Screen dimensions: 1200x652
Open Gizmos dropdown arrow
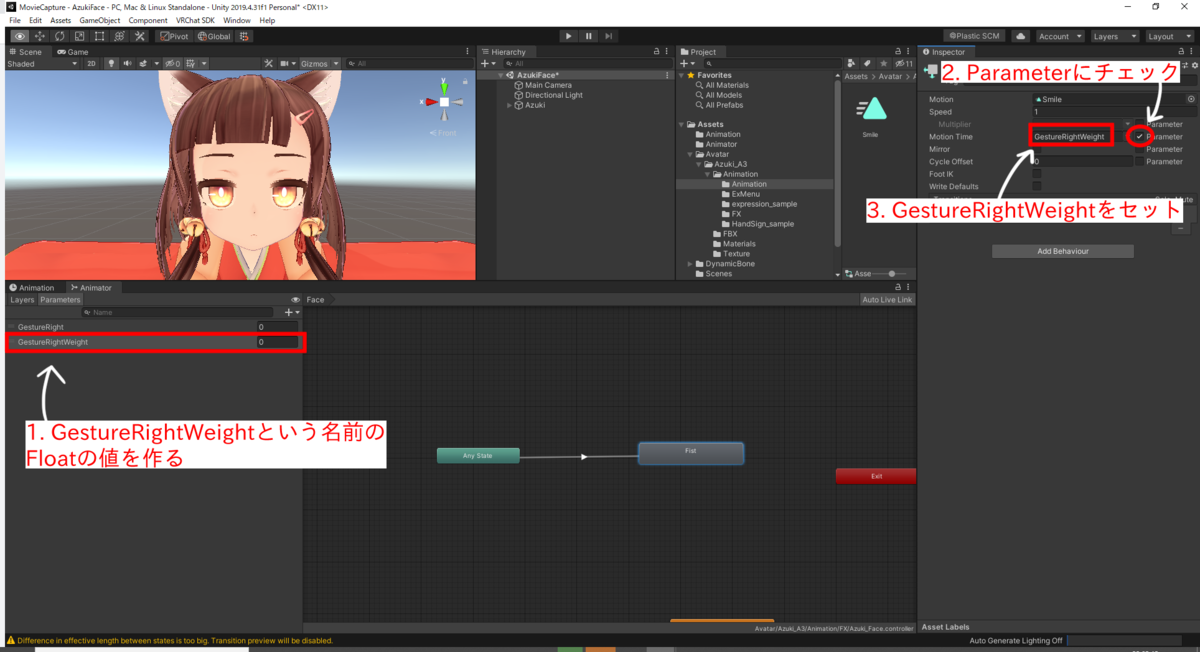(337, 63)
